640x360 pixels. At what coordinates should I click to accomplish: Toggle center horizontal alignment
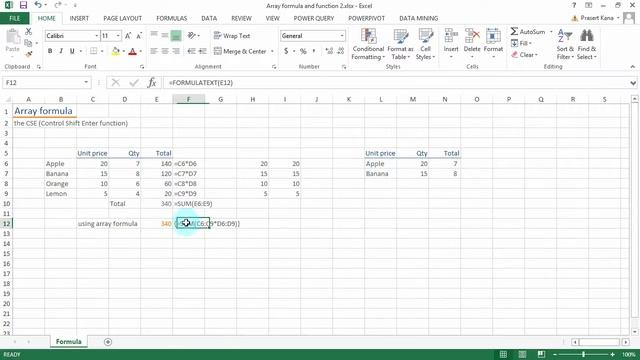tap(165, 51)
